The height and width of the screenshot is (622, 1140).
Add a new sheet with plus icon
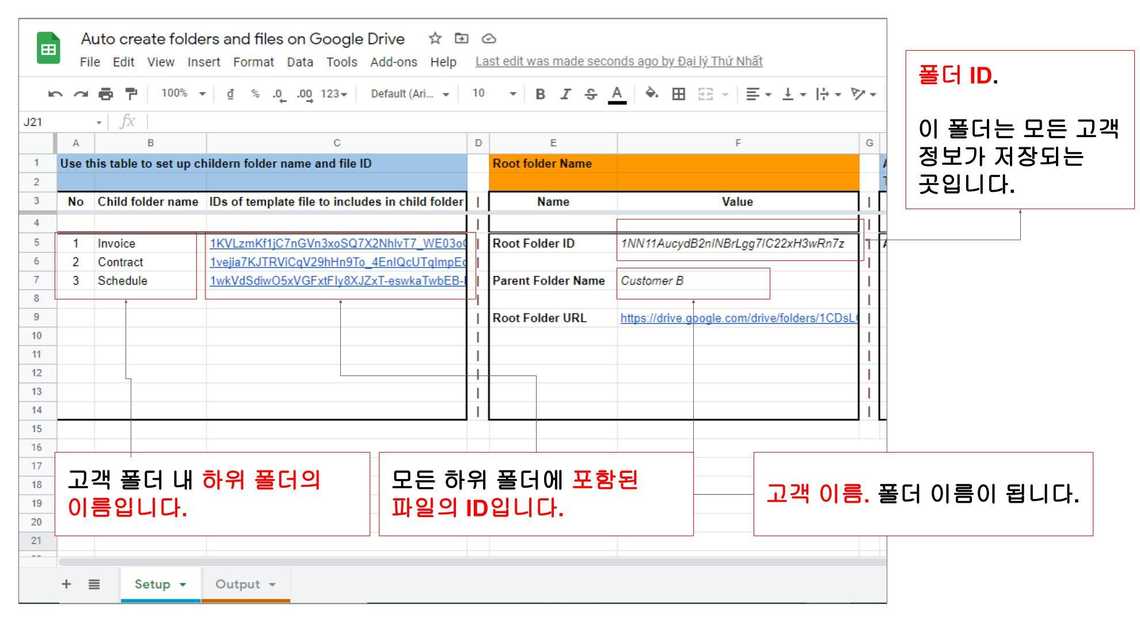pos(66,584)
